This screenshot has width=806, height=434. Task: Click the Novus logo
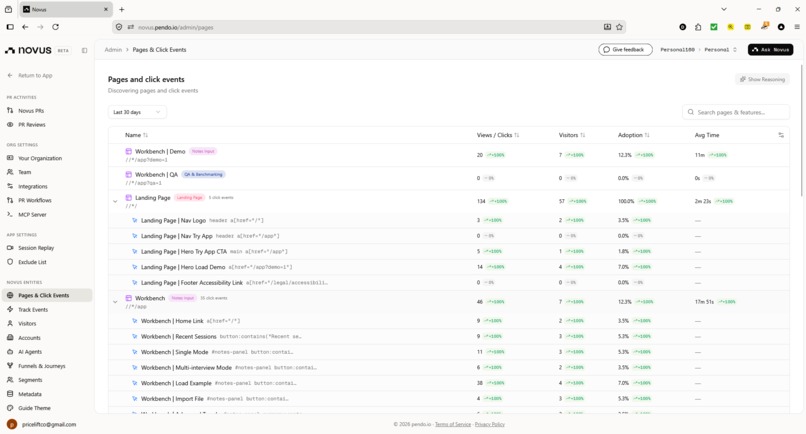pyautogui.click(x=28, y=50)
